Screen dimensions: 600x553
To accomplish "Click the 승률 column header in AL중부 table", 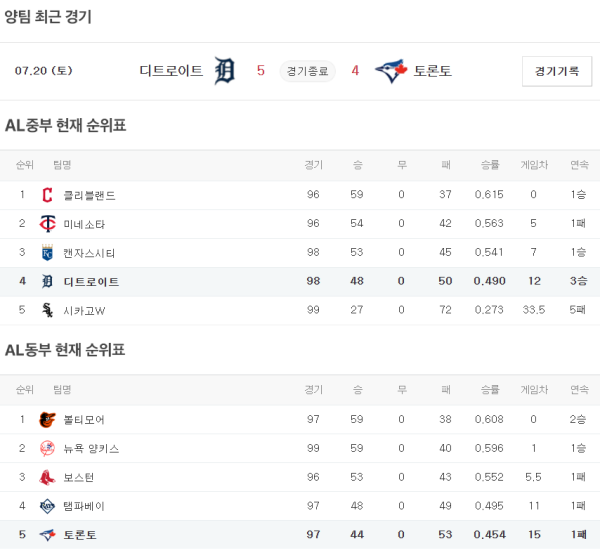I will click(490, 165).
